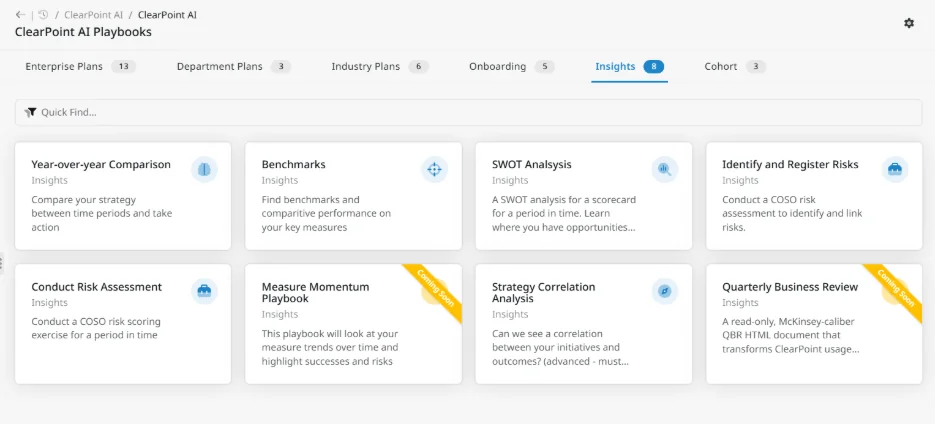Image resolution: width=936 pixels, height=424 pixels.
Task: Click the count badge 13 on Enterprise Plans
Action: pos(124,66)
